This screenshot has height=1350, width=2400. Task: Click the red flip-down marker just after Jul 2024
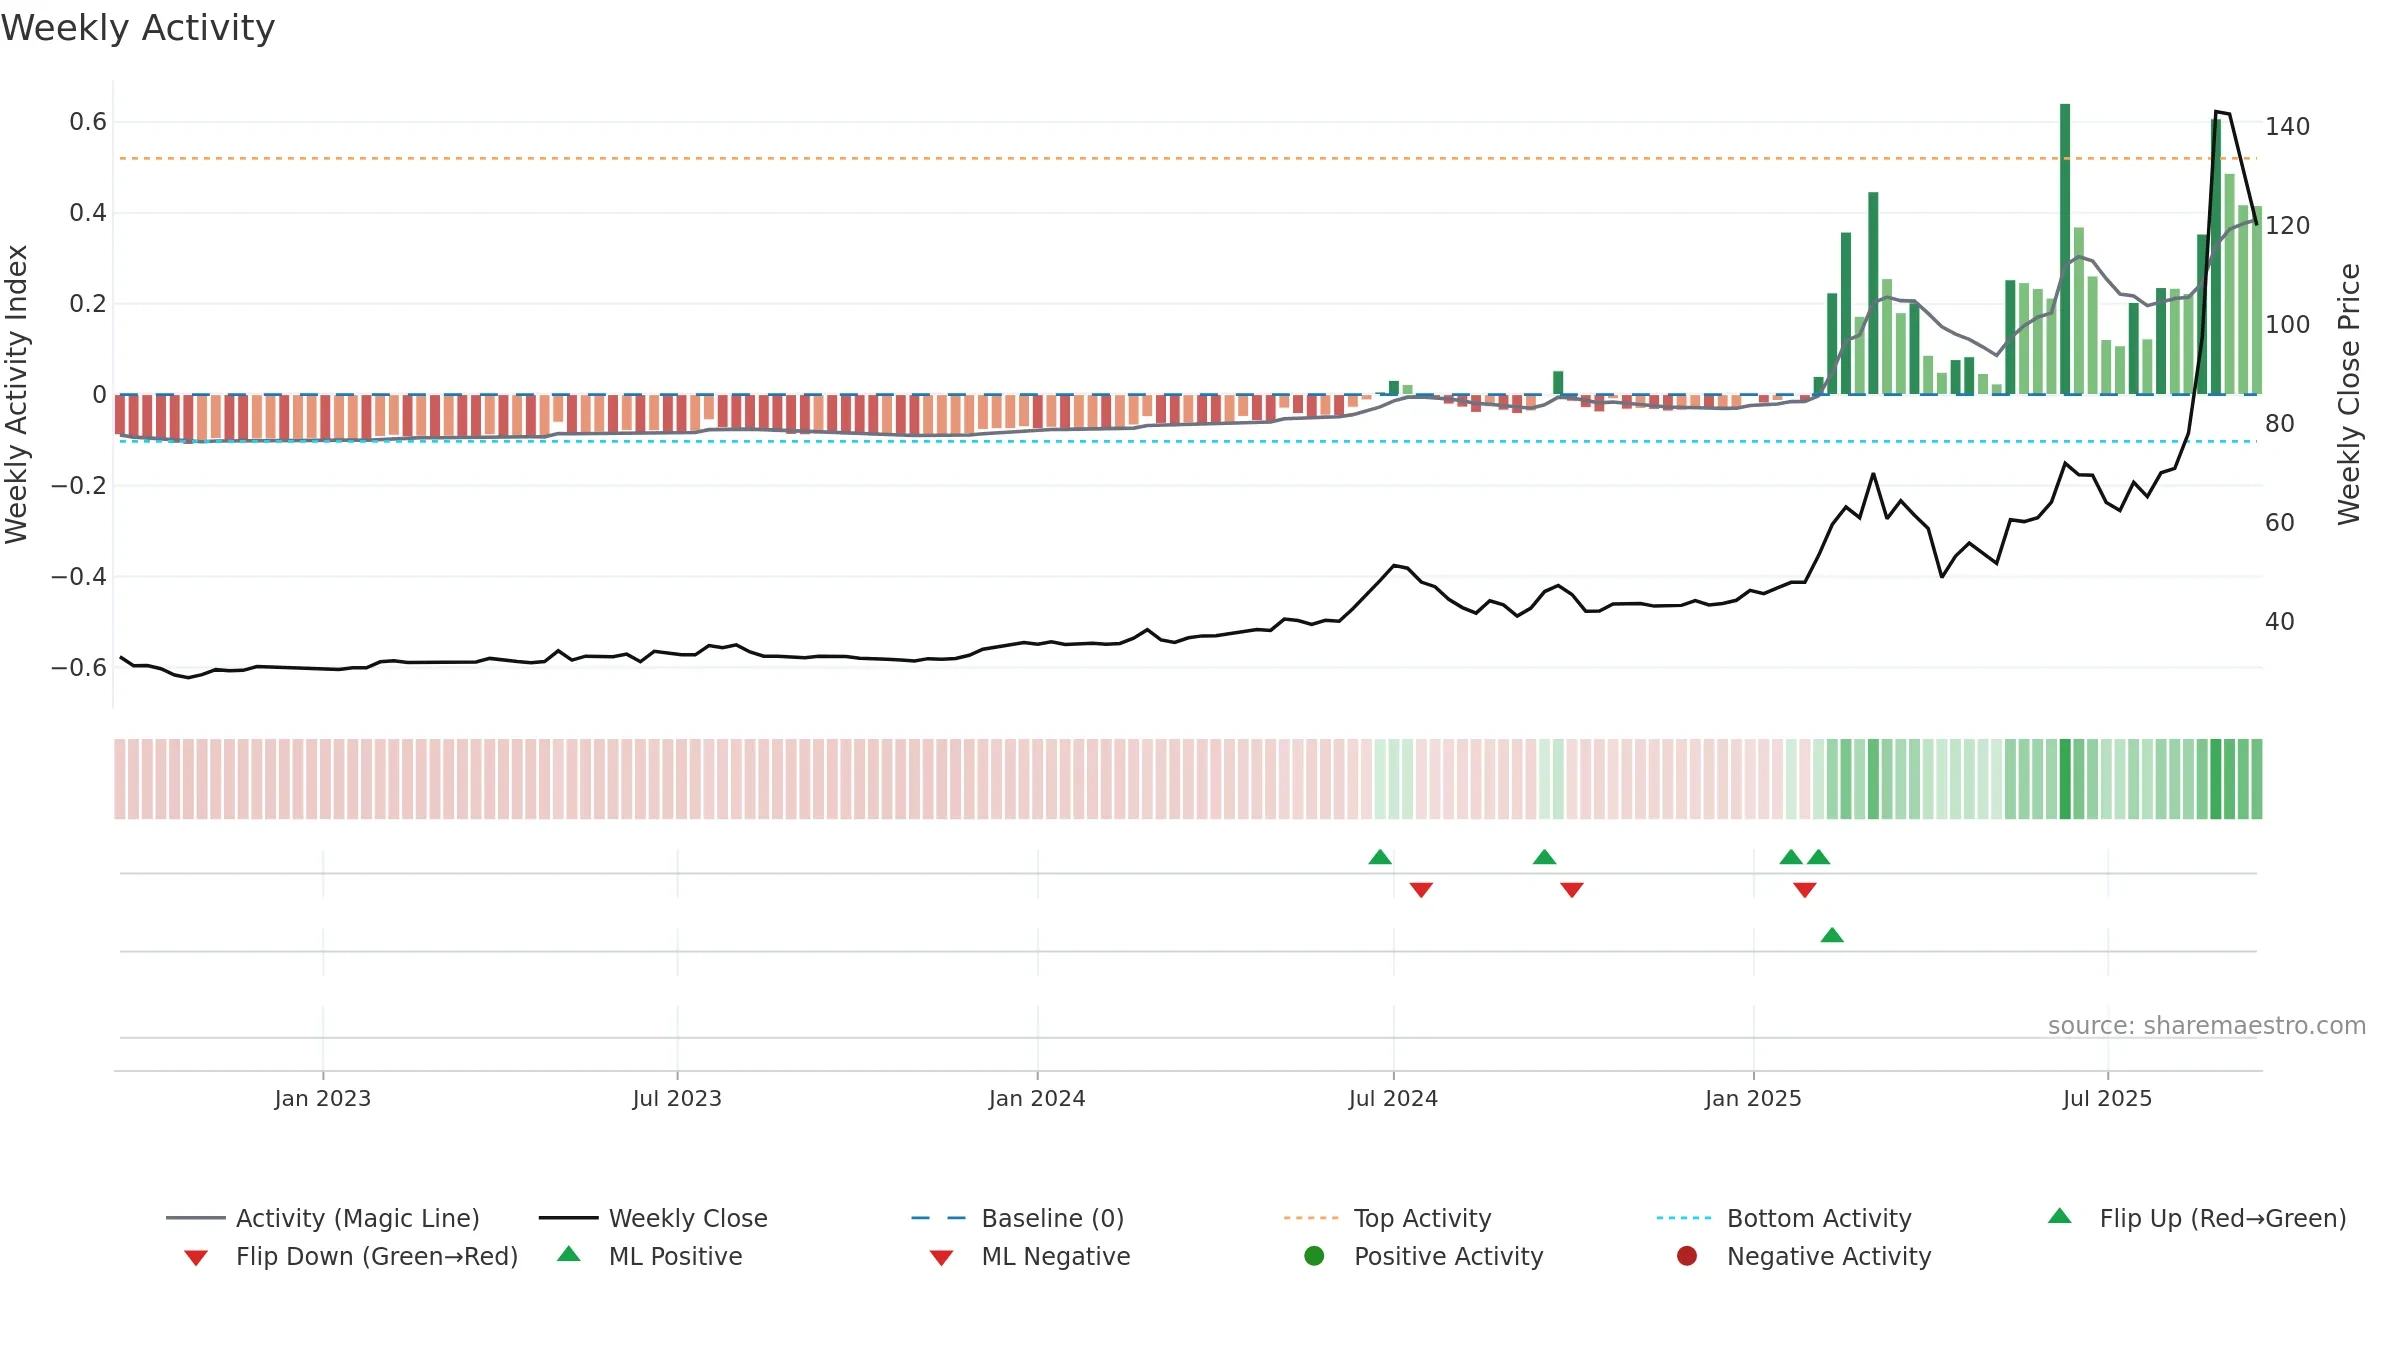pos(1421,889)
